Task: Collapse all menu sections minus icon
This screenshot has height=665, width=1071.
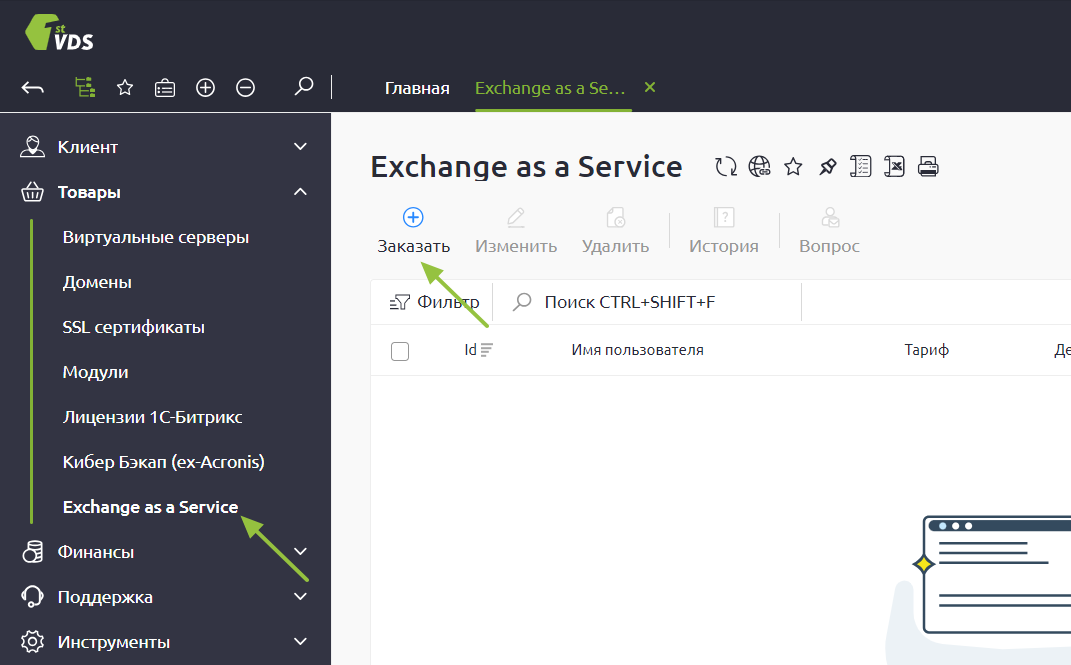Action: tap(245, 87)
